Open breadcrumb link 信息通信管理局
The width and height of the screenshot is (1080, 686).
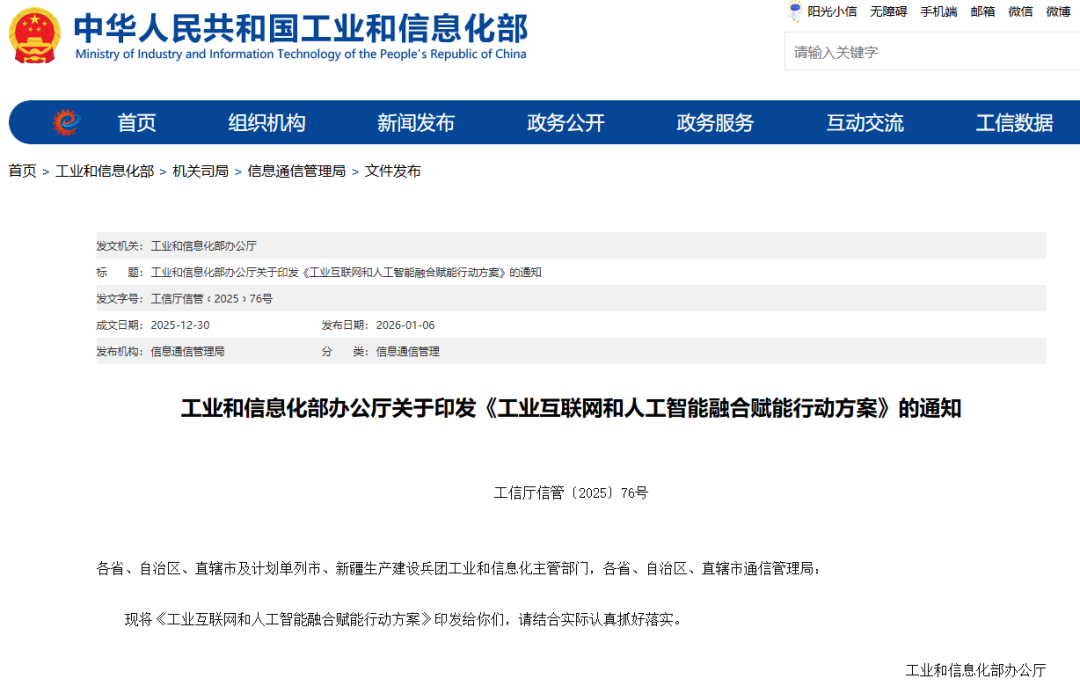pos(293,170)
